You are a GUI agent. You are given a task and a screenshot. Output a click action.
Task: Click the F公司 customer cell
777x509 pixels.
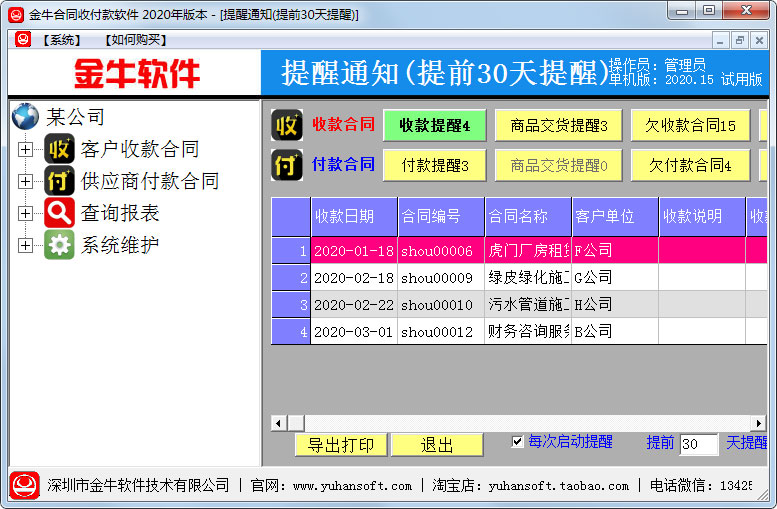[615, 251]
